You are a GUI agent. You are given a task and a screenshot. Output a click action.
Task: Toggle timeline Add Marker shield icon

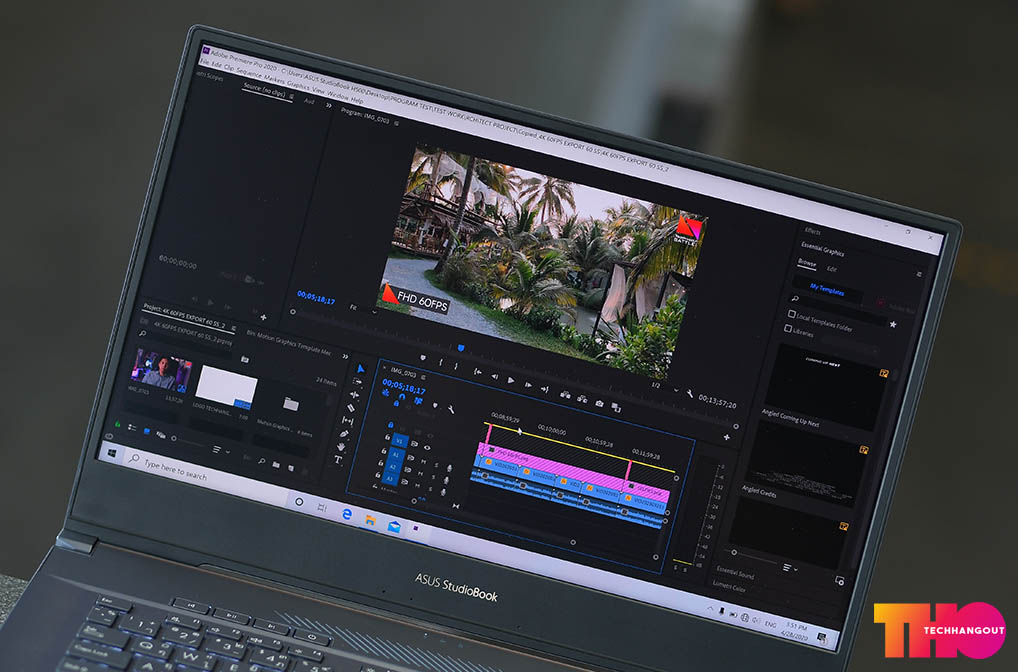[435, 406]
